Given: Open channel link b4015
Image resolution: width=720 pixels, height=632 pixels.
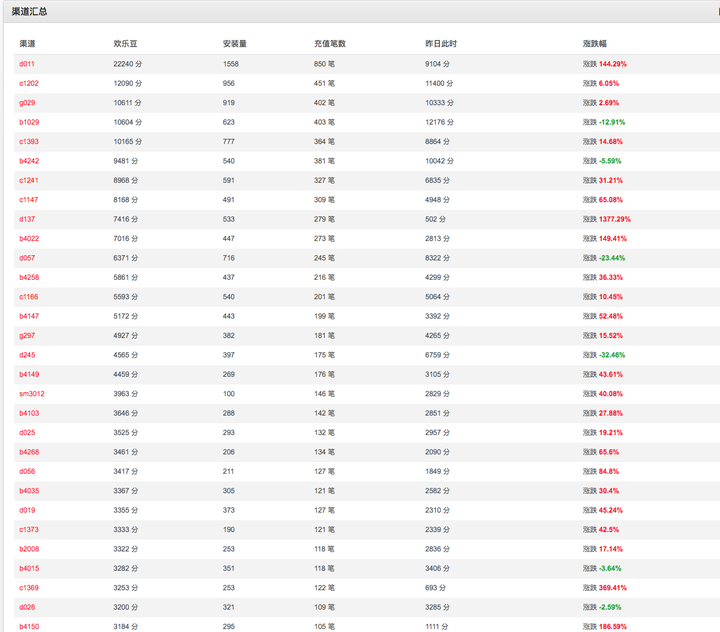Looking at the screenshot, I should [x=29, y=568].
